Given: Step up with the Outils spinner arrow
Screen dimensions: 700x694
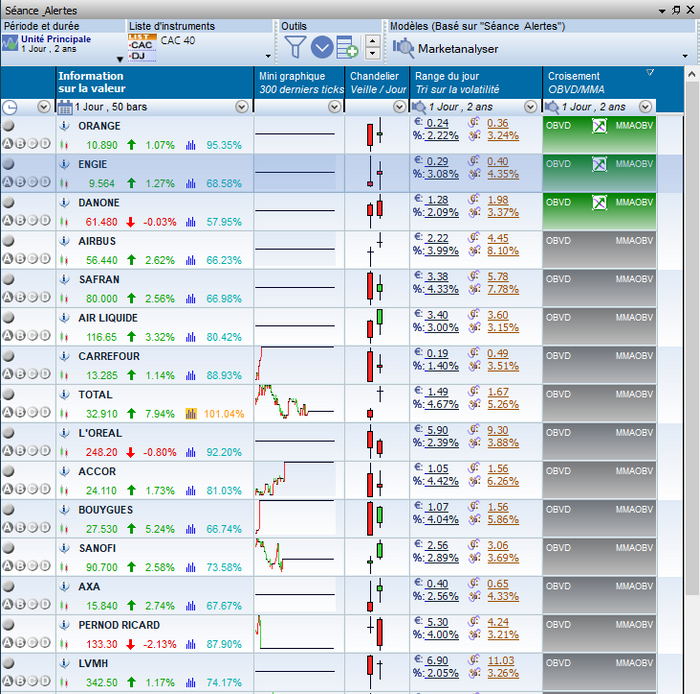Looking at the screenshot, I should click(372, 41).
